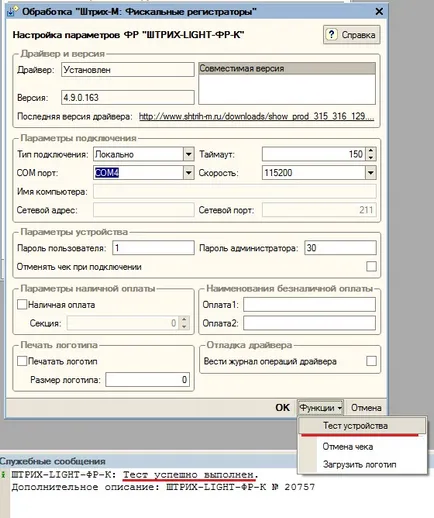Toggle 'Отменять чек при подключении' checkbox

(371, 266)
